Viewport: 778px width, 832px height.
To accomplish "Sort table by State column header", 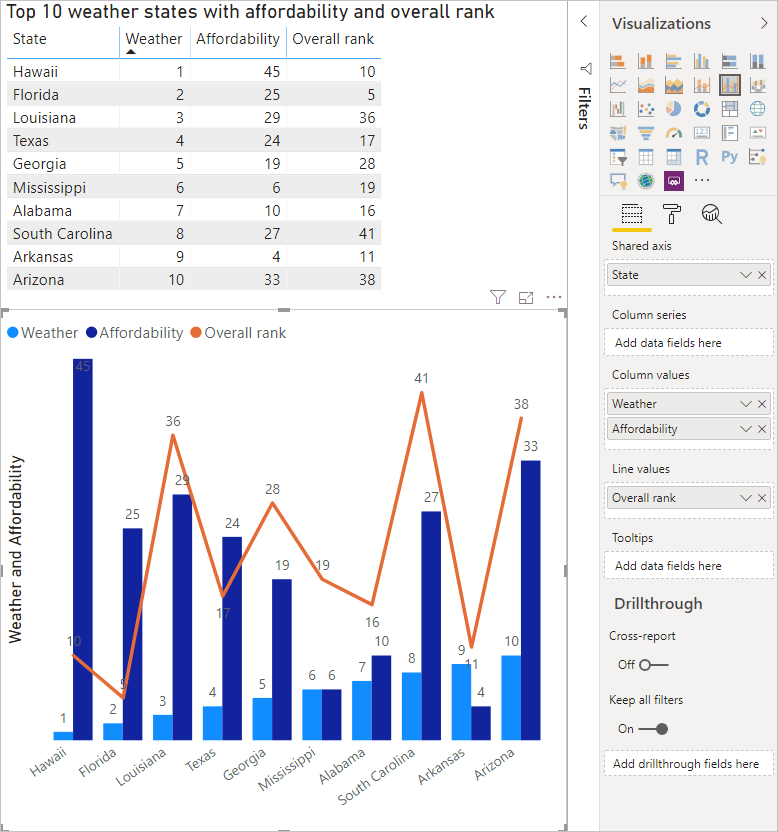I will (30, 39).
